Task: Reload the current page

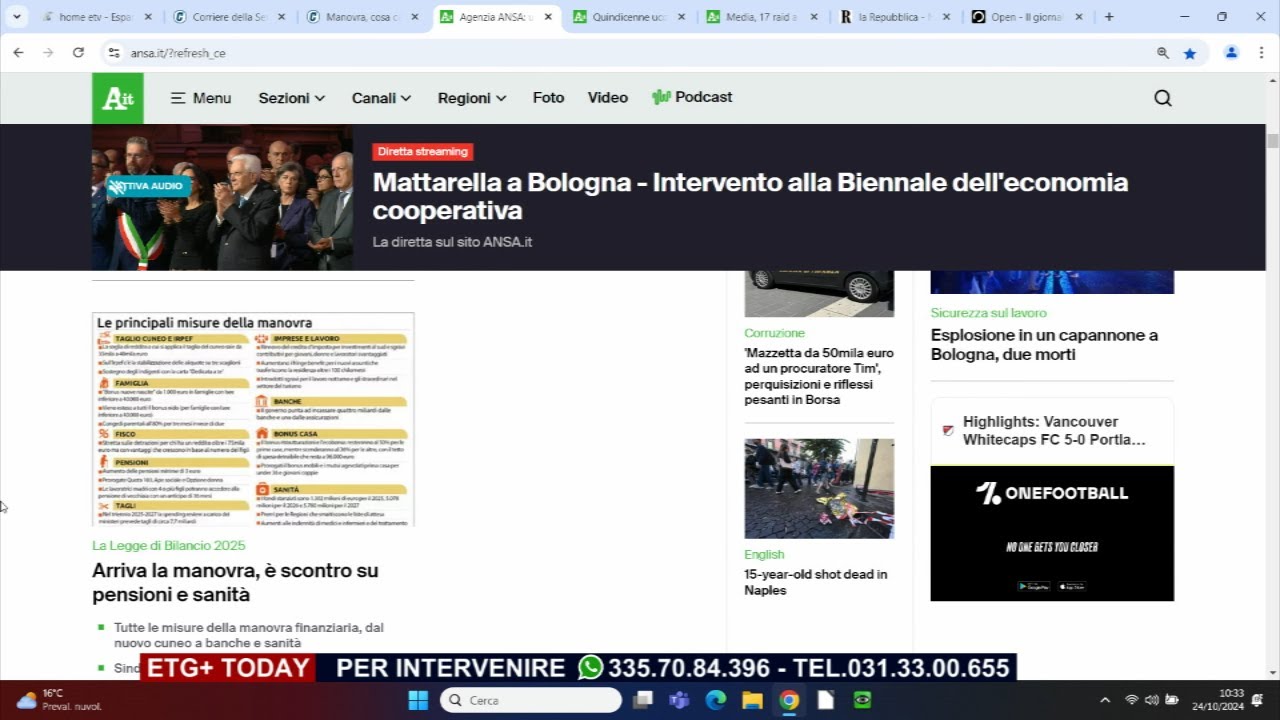Action: [x=78, y=53]
